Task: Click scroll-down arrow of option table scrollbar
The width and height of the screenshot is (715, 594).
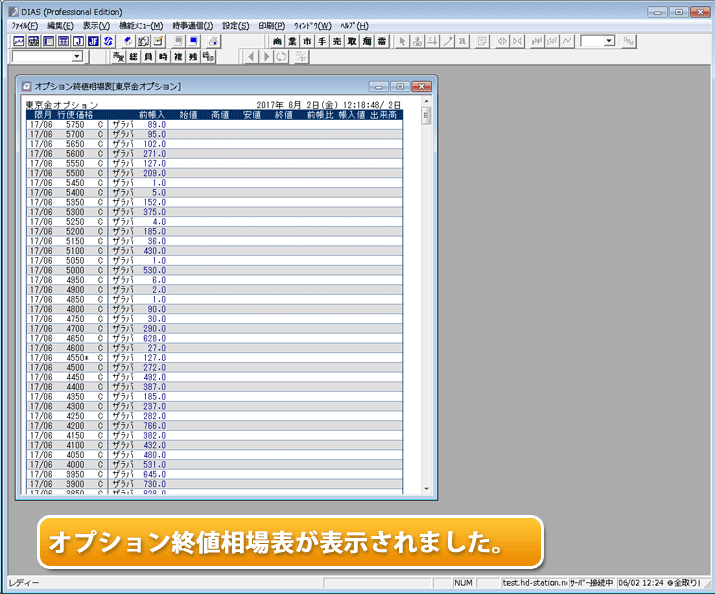Action: (427, 489)
